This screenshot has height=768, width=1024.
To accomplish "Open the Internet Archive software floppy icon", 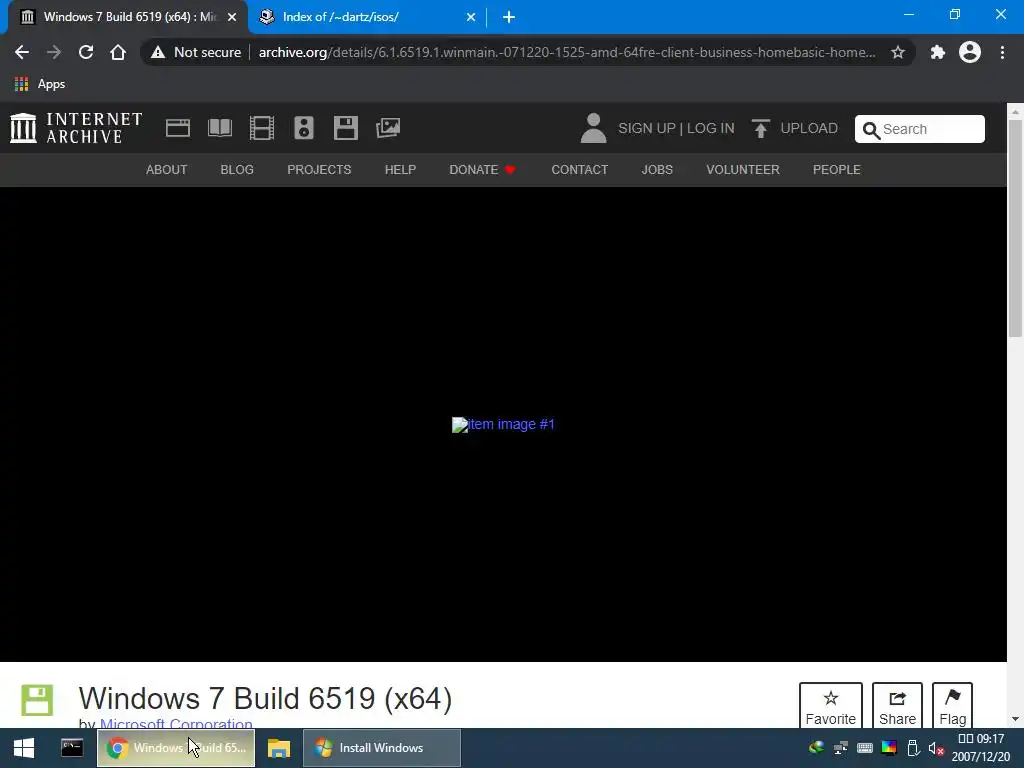I will click(x=345, y=128).
